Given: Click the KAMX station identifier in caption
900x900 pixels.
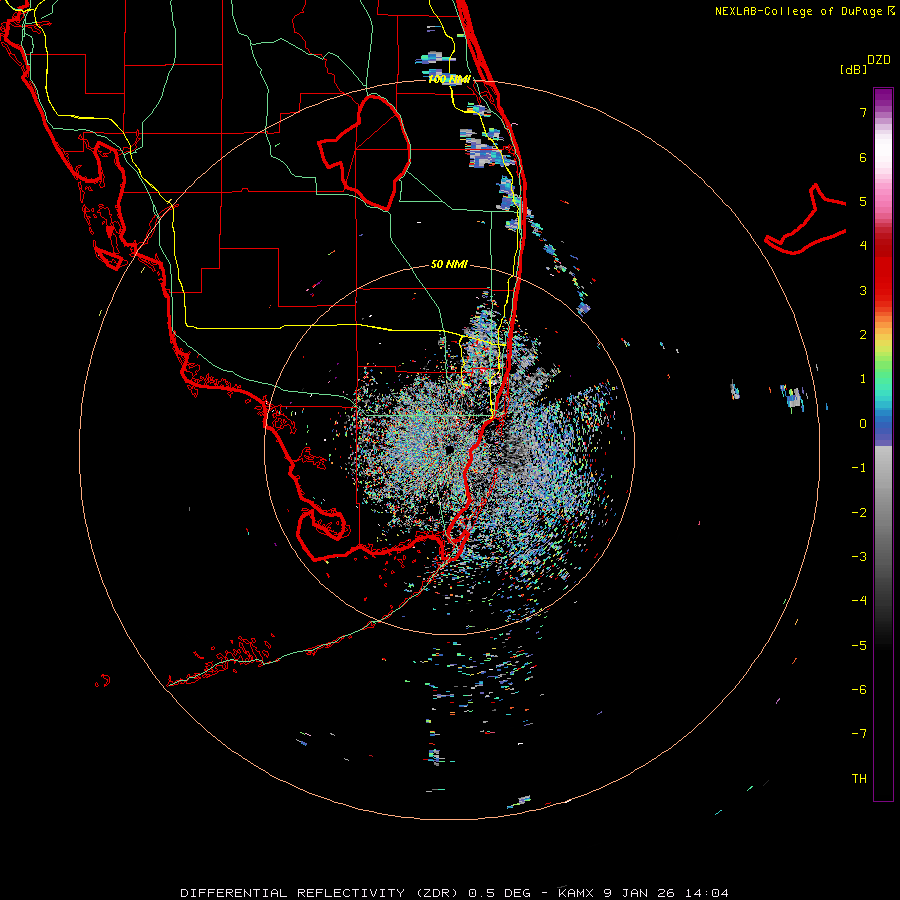Looking at the screenshot, I should pyautogui.click(x=576, y=893).
